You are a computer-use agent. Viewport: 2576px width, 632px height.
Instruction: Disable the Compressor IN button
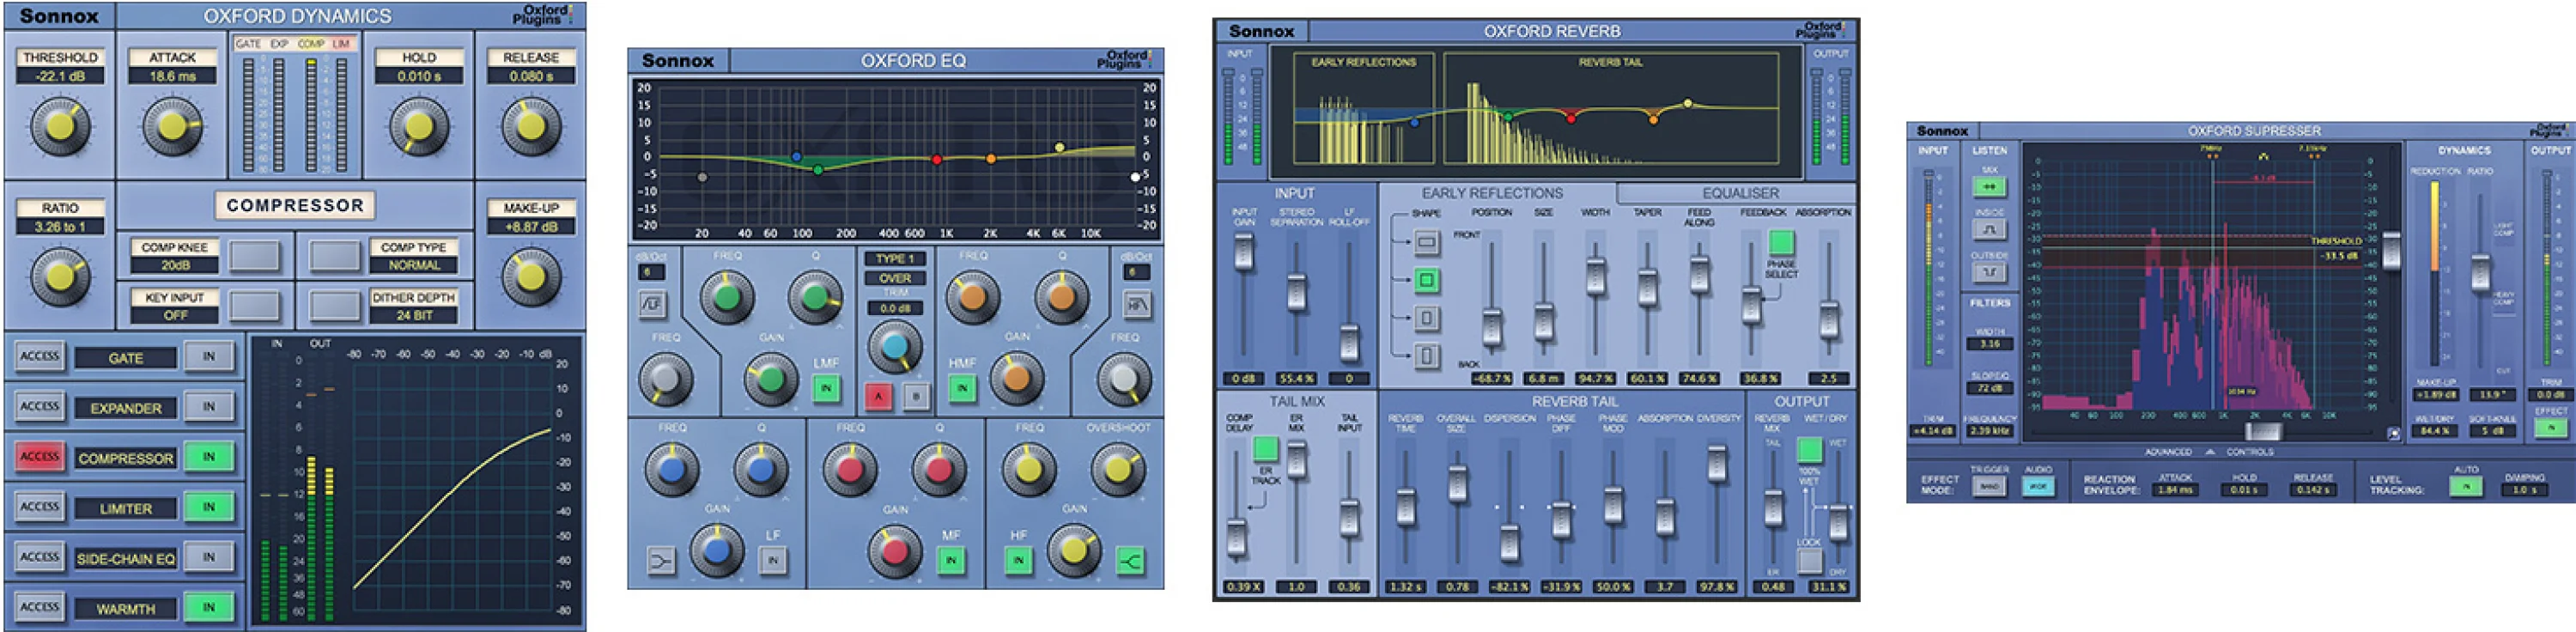click(209, 457)
